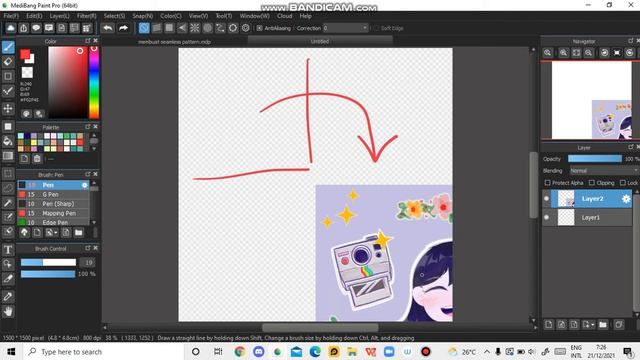
Task: Open the Select menu
Action: click(x=114, y=16)
